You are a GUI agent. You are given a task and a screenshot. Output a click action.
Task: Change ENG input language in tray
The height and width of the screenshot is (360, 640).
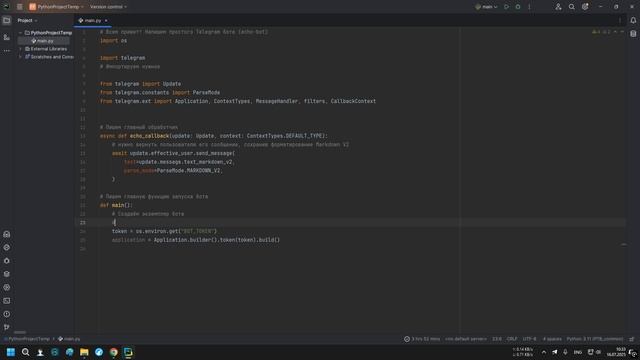click(578, 352)
